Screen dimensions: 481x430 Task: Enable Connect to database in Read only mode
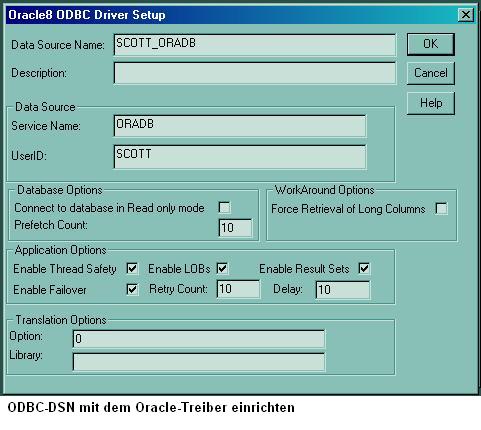[224, 207]
